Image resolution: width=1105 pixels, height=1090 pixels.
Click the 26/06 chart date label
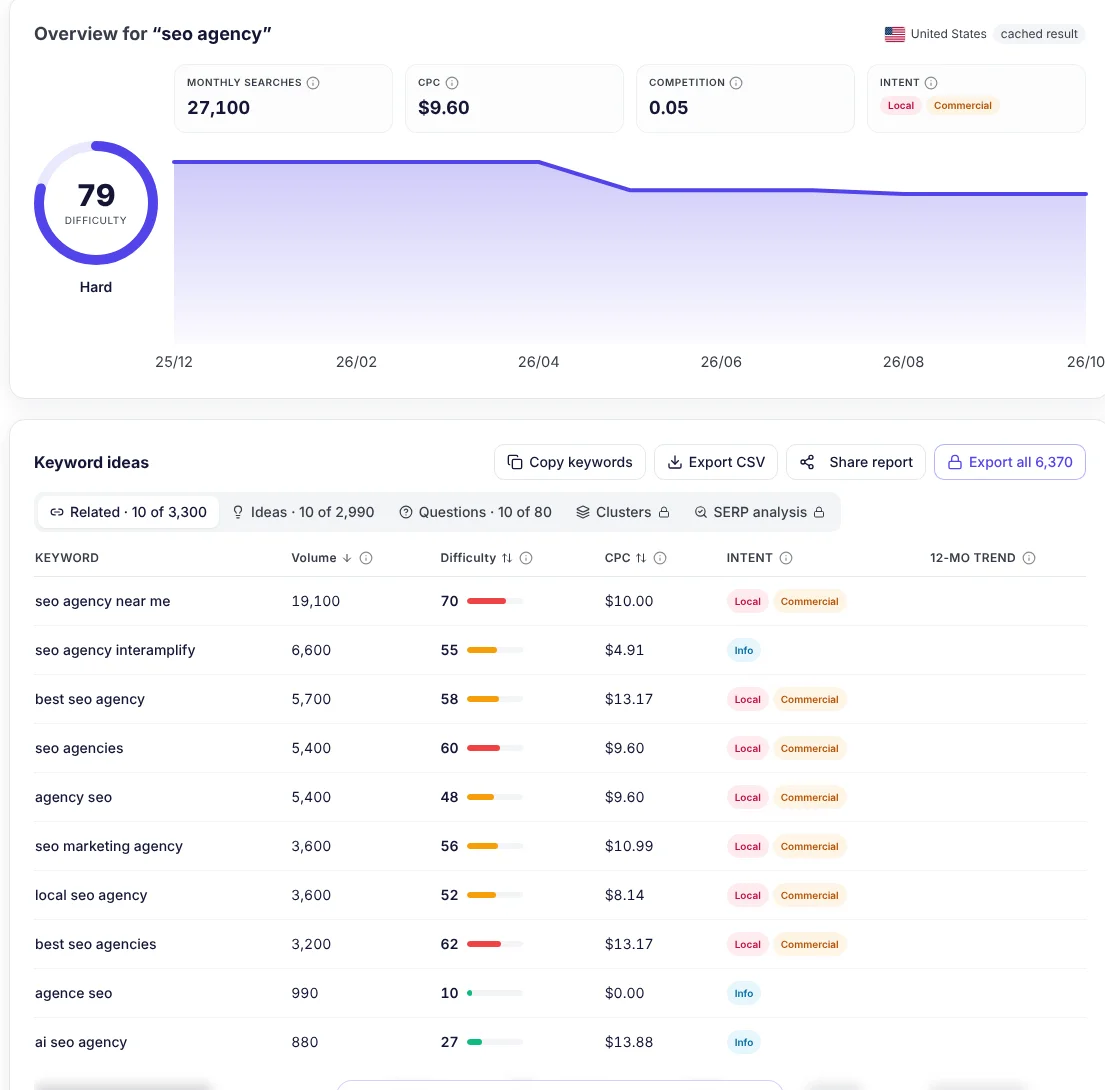coord(721,362)
